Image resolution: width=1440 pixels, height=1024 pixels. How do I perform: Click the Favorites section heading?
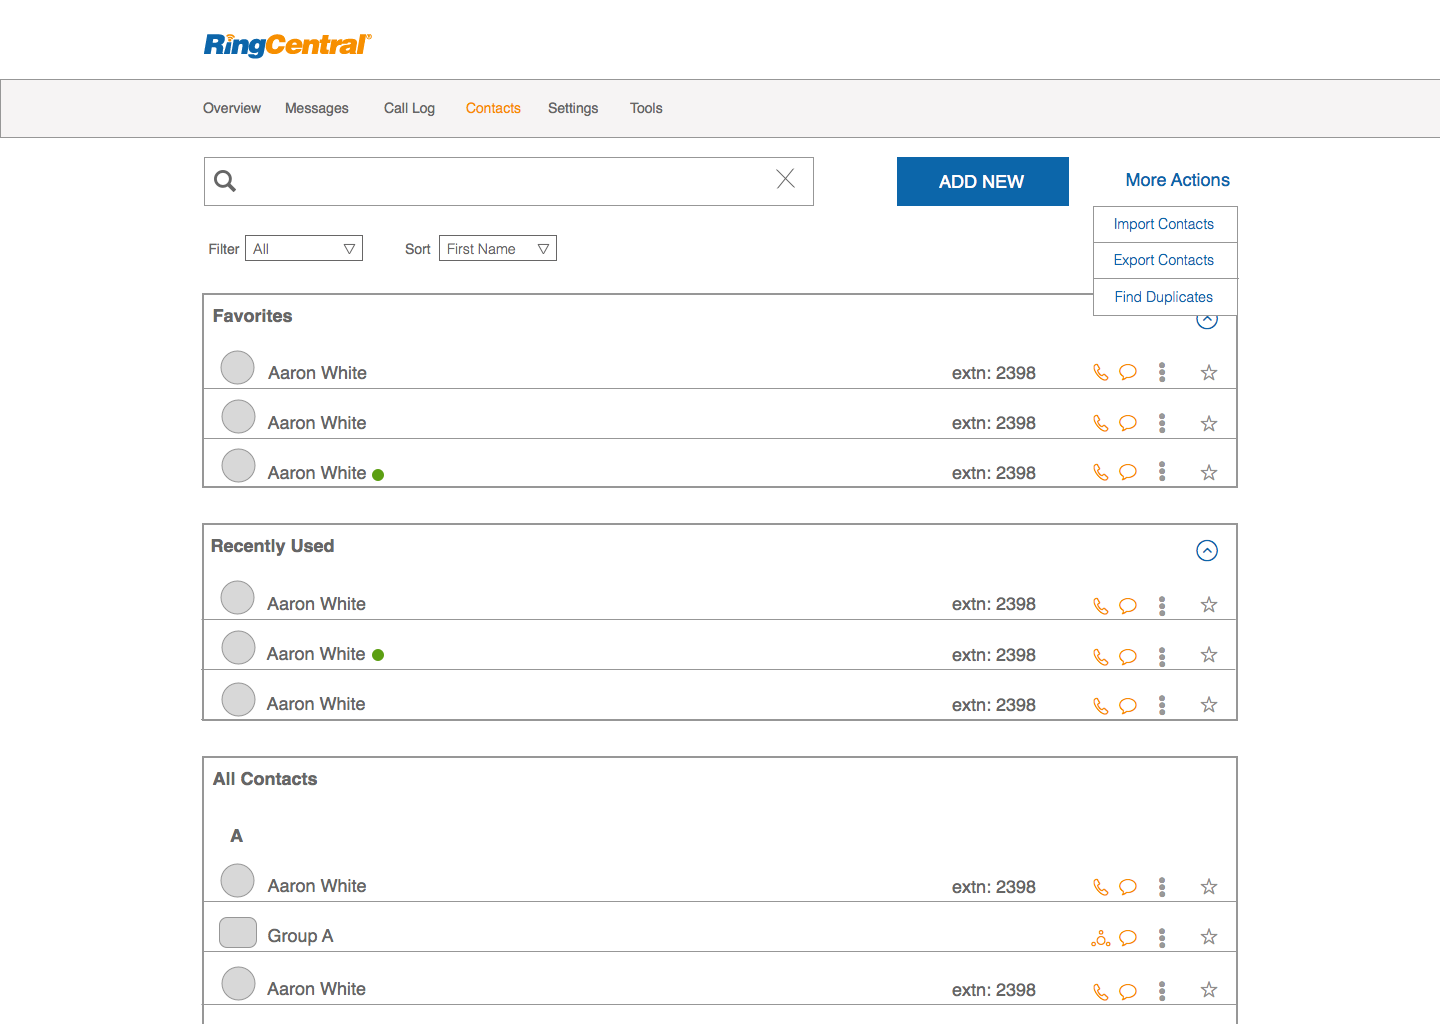coord(252,316)
